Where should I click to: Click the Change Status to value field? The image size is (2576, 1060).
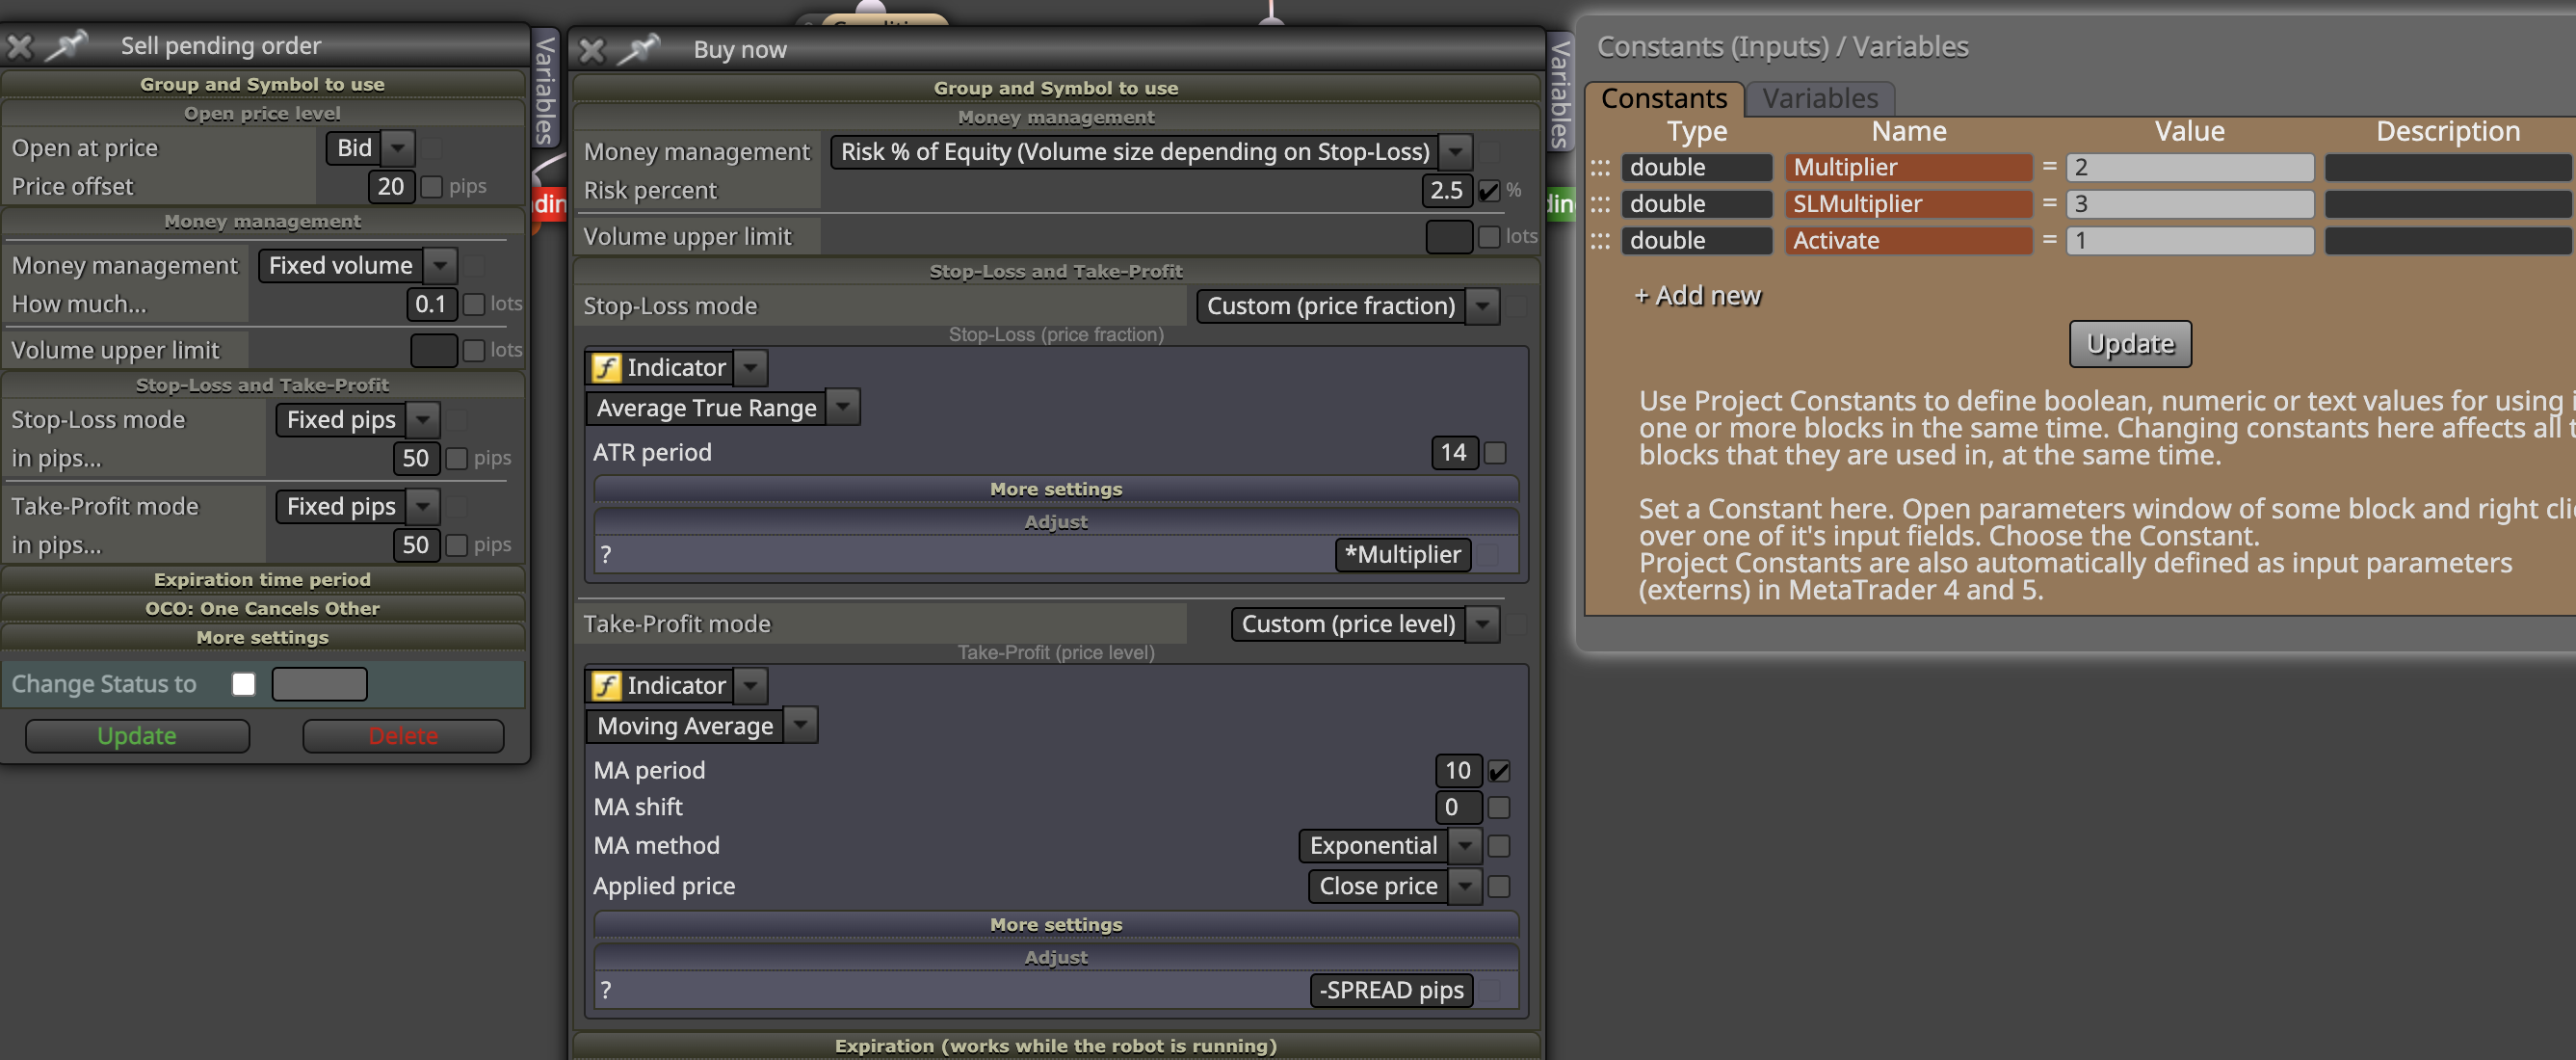click(x=319, y=684)
